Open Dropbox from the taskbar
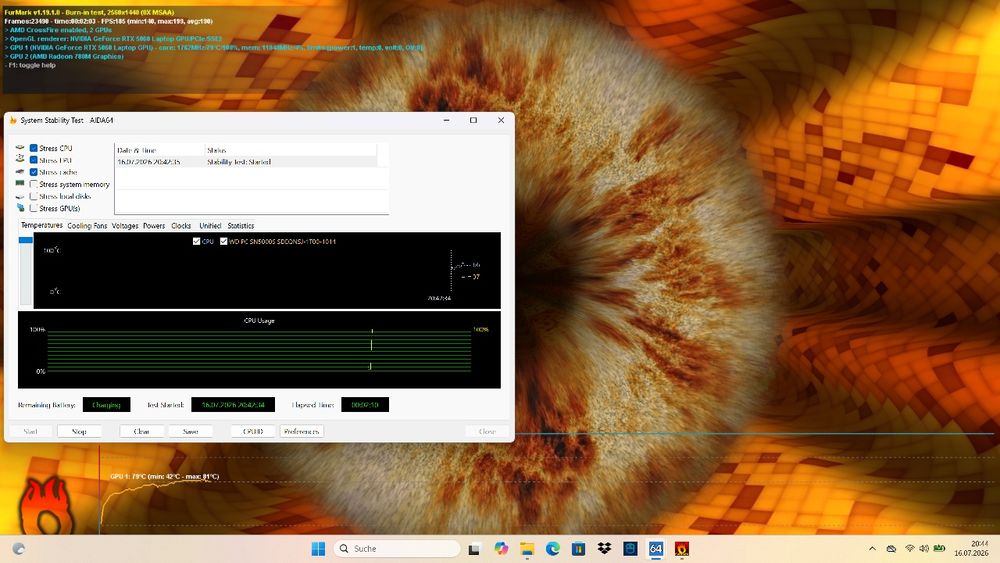Image resolution: width=1000 pixels, height=563 pixels. pos(604,548)
